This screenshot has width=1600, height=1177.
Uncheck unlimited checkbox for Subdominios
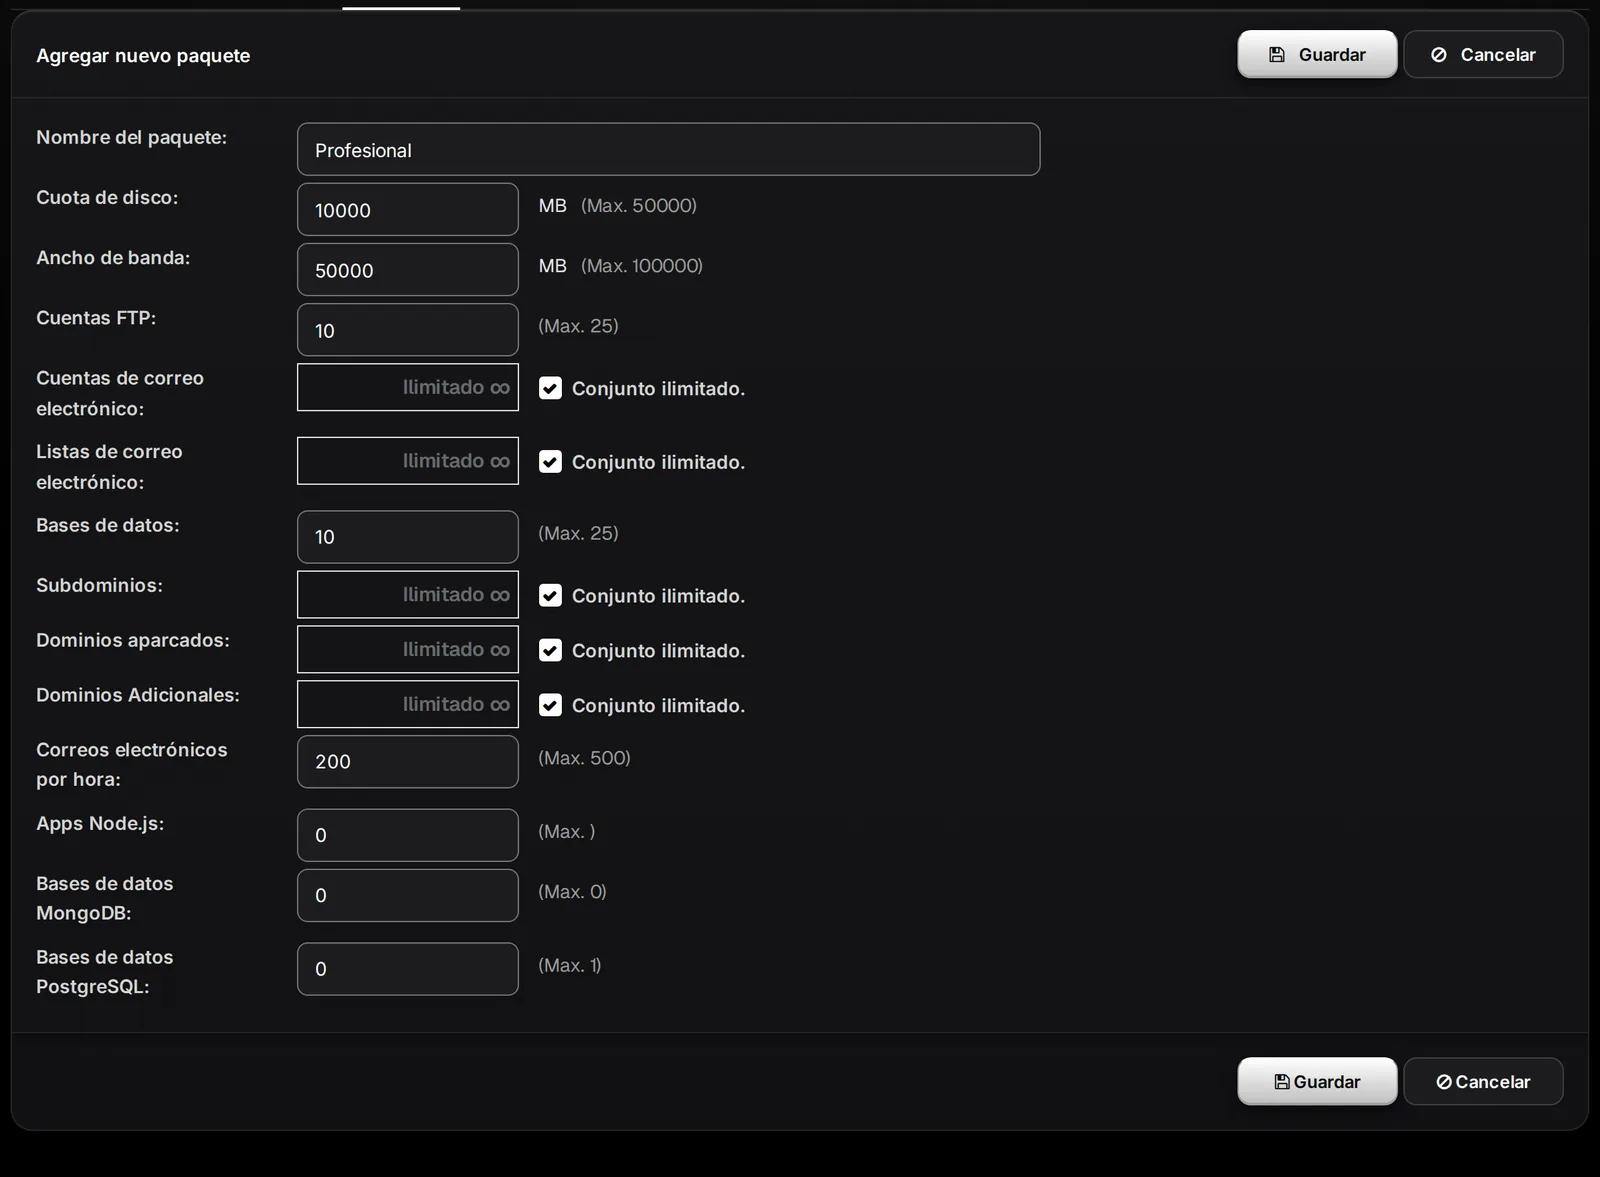(550, 595)
